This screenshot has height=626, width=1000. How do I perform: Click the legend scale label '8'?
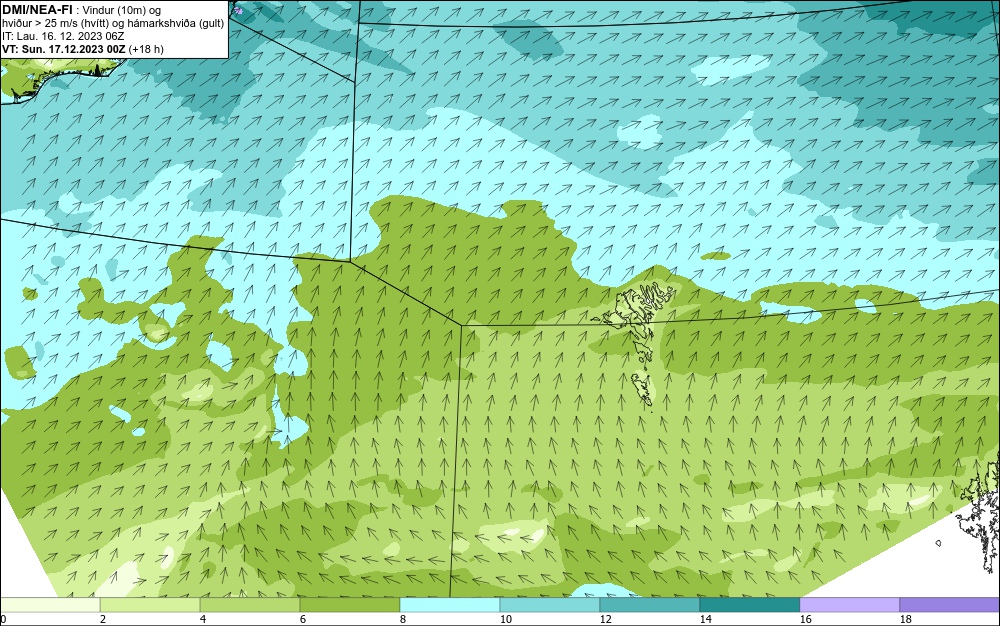[x=402, y=619]
